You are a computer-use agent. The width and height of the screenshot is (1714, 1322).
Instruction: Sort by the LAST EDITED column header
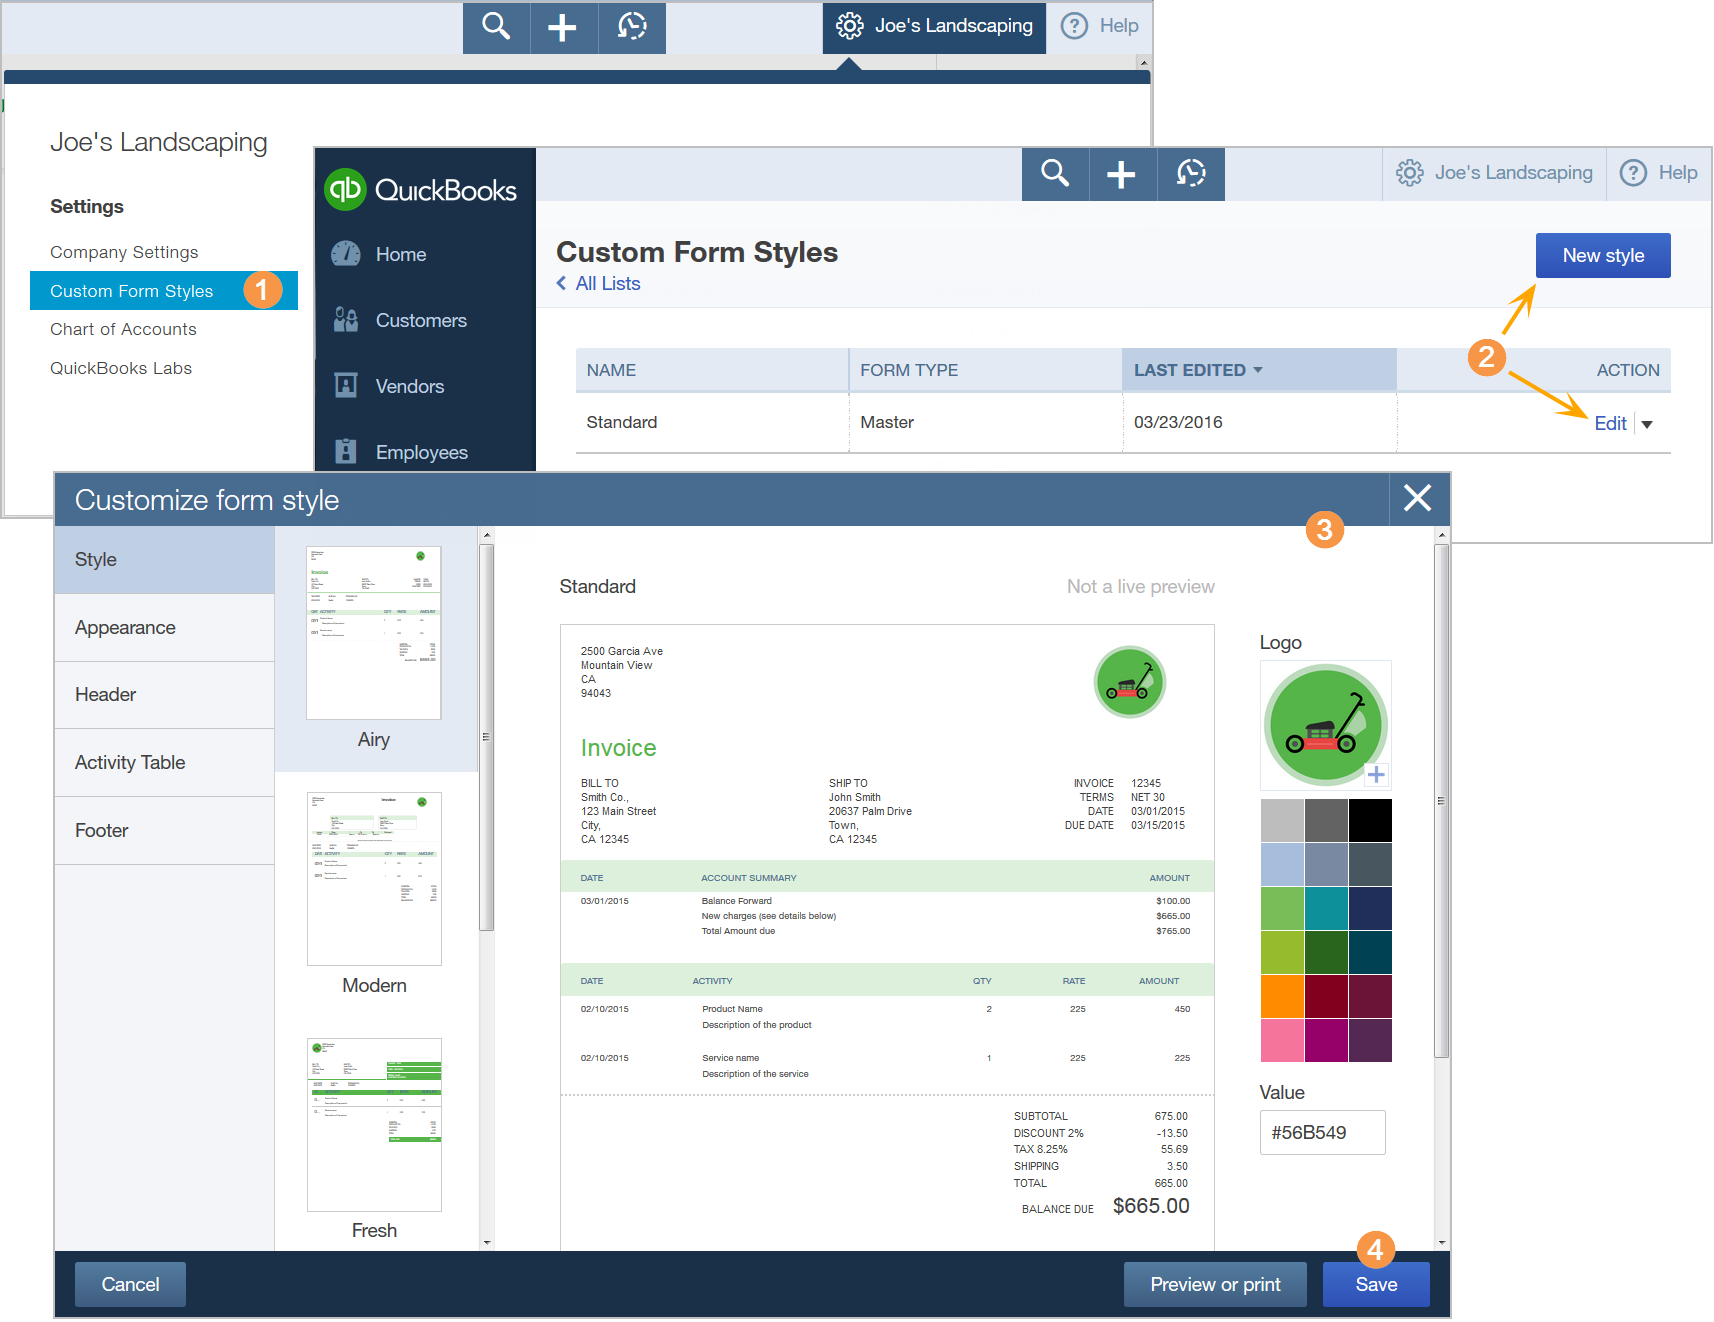[x=1259, y=370]
